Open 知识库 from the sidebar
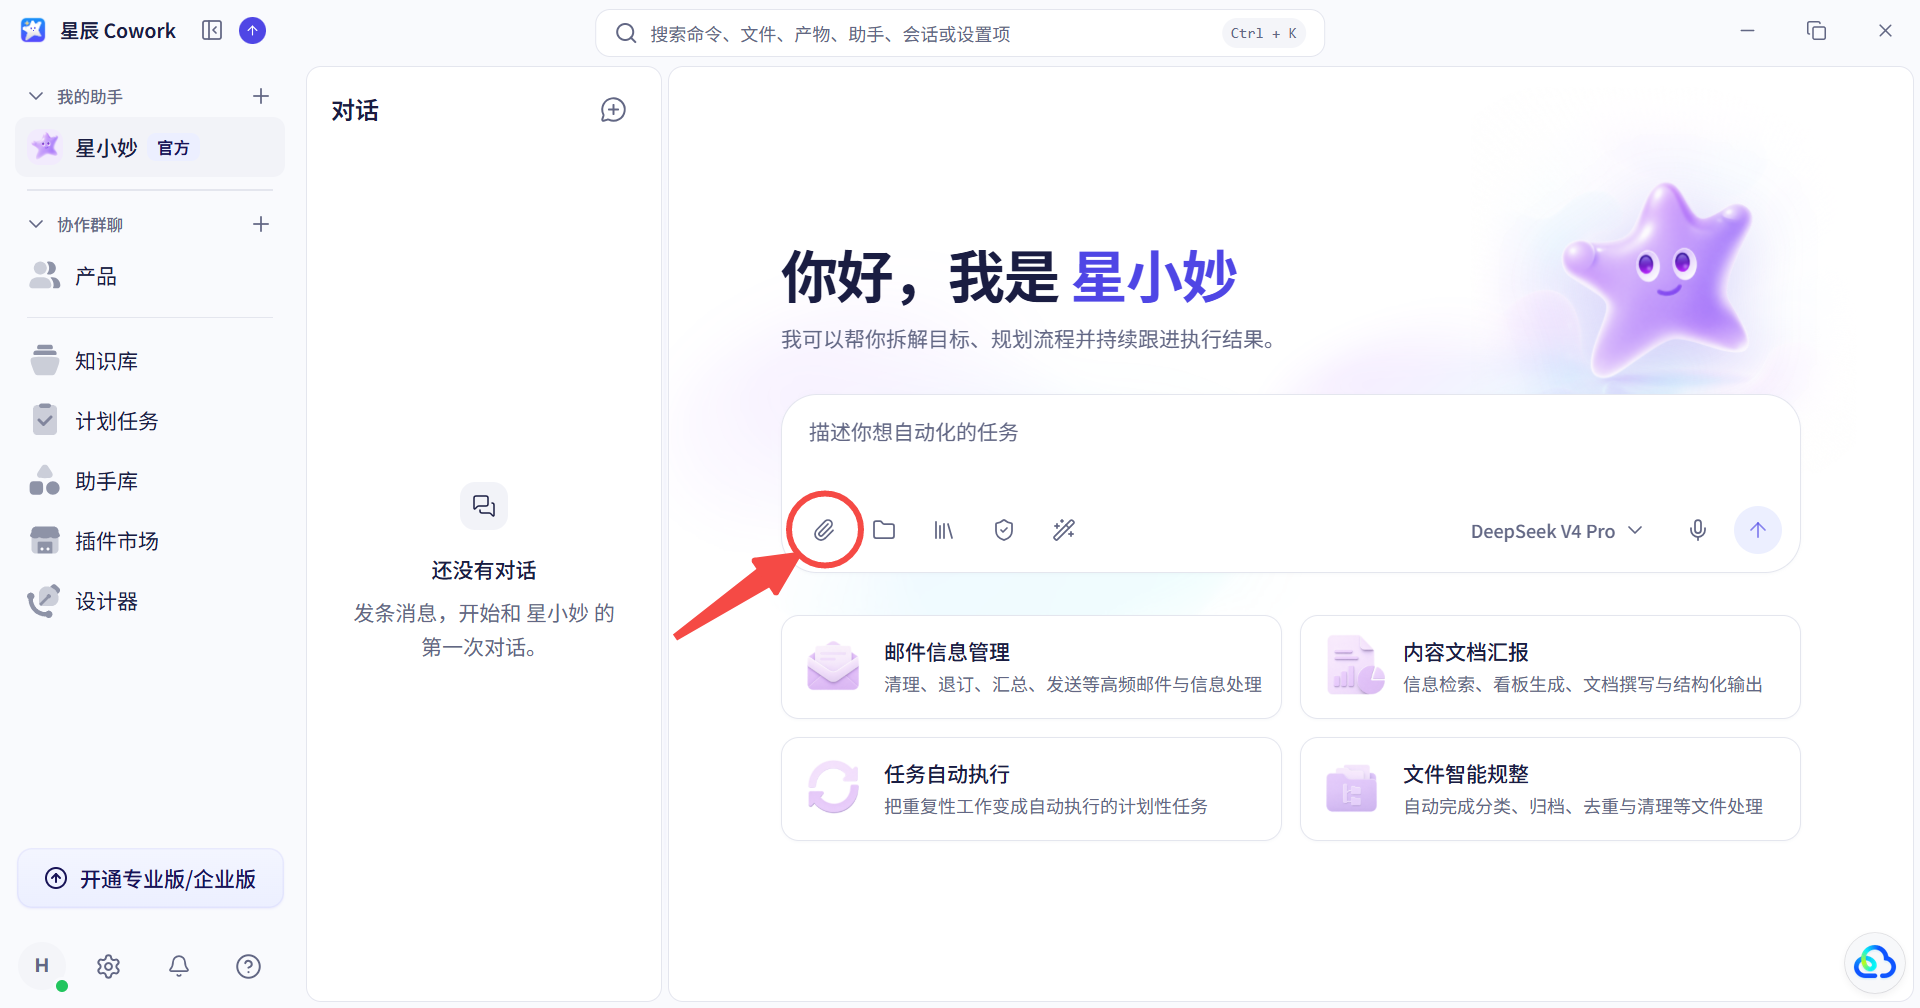 (150, 361)
